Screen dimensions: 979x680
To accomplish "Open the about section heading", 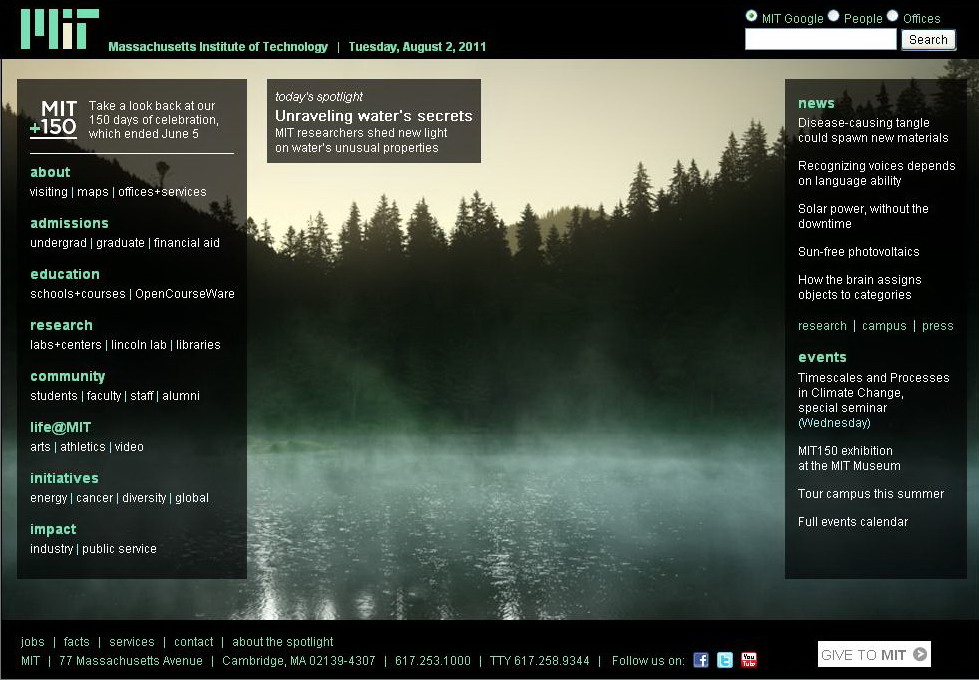I will coord(50,172).
